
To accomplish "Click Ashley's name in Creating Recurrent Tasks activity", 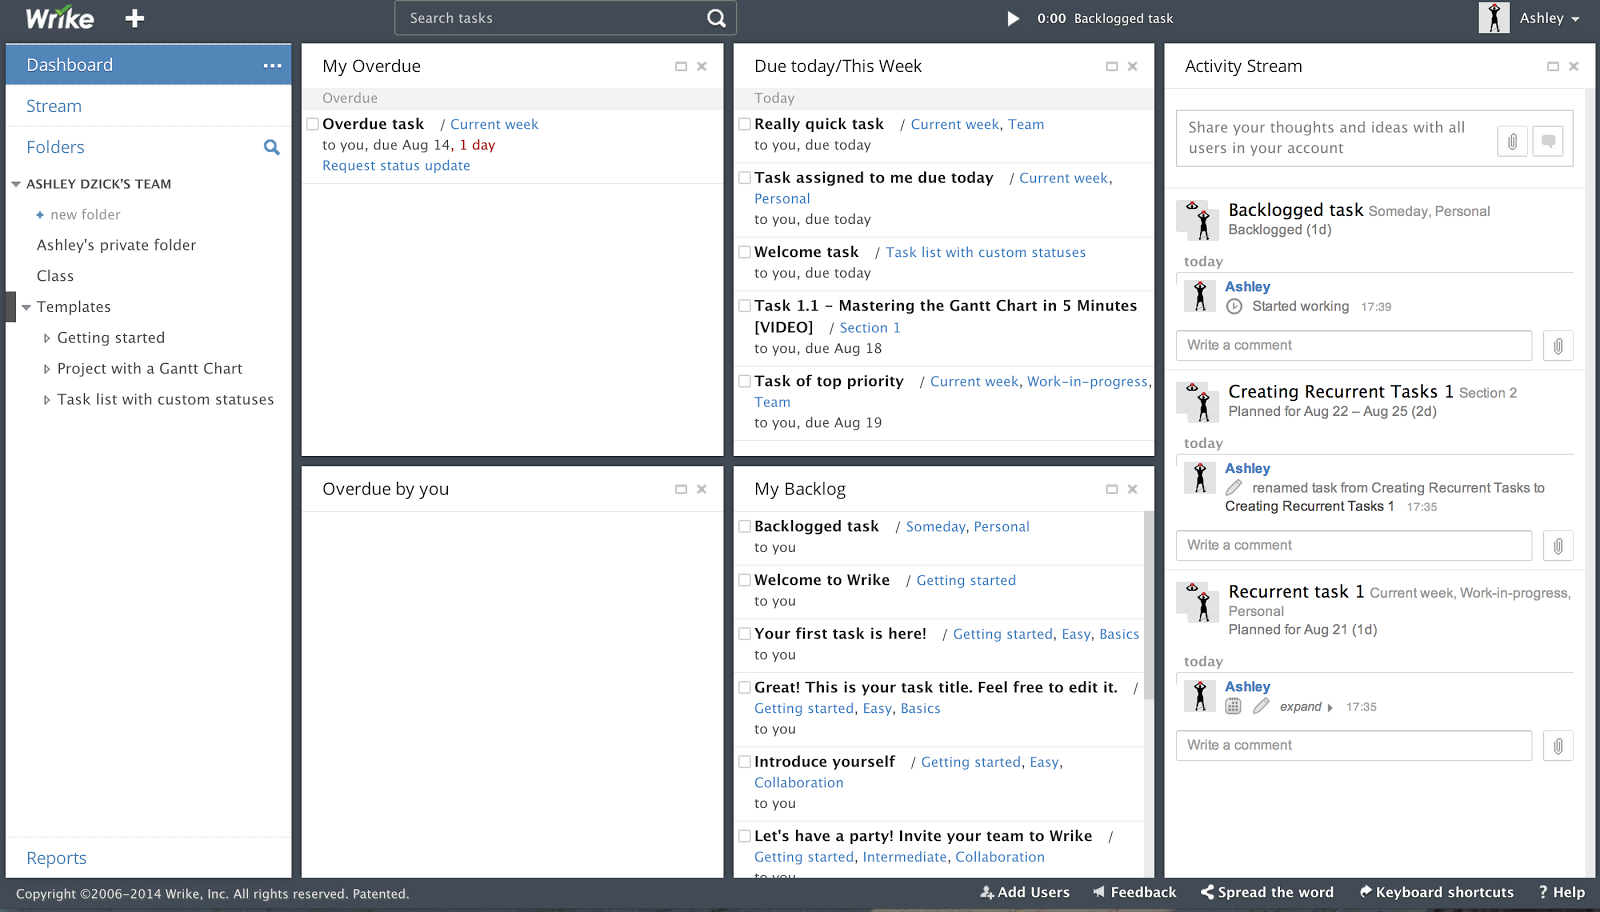I will click(x=1248, y=468).
